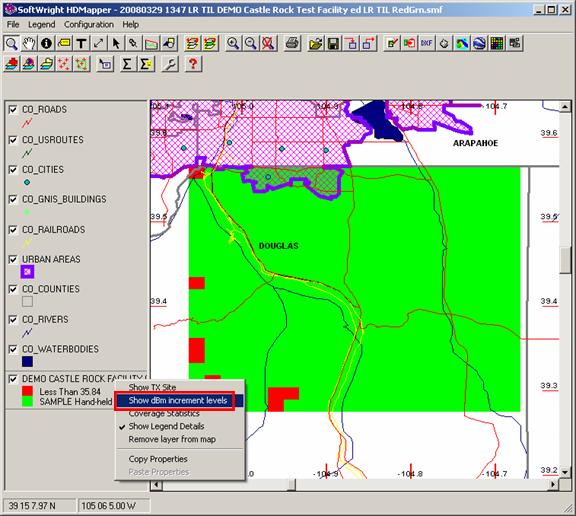Toggle Show Legend Details menu entry
The width and height of the screenshot is (576, 516).
(x=166, y=426)
